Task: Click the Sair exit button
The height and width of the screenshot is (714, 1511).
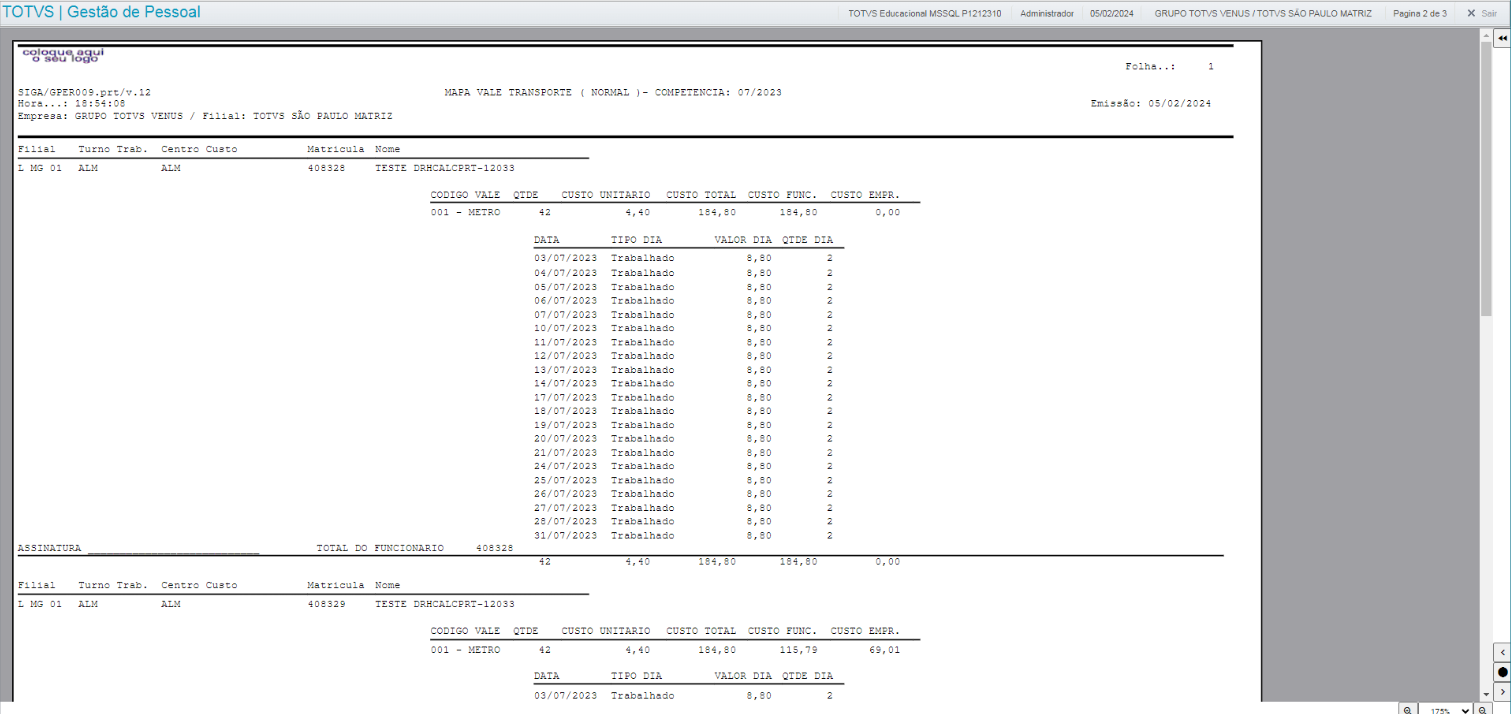Action: click(1481, 13)
